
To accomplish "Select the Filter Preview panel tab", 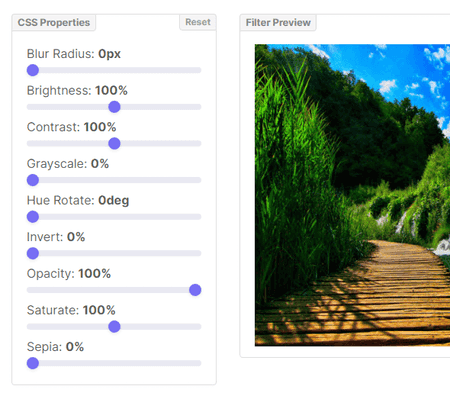I will tap(278, 23).
